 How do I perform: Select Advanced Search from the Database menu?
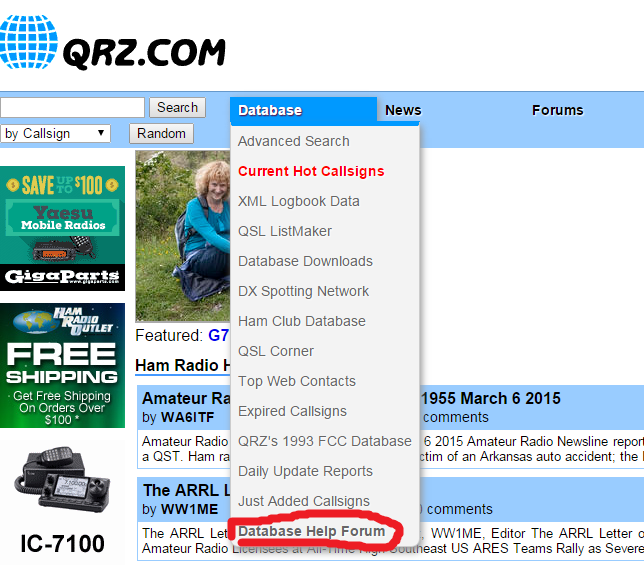click(294, 141)
